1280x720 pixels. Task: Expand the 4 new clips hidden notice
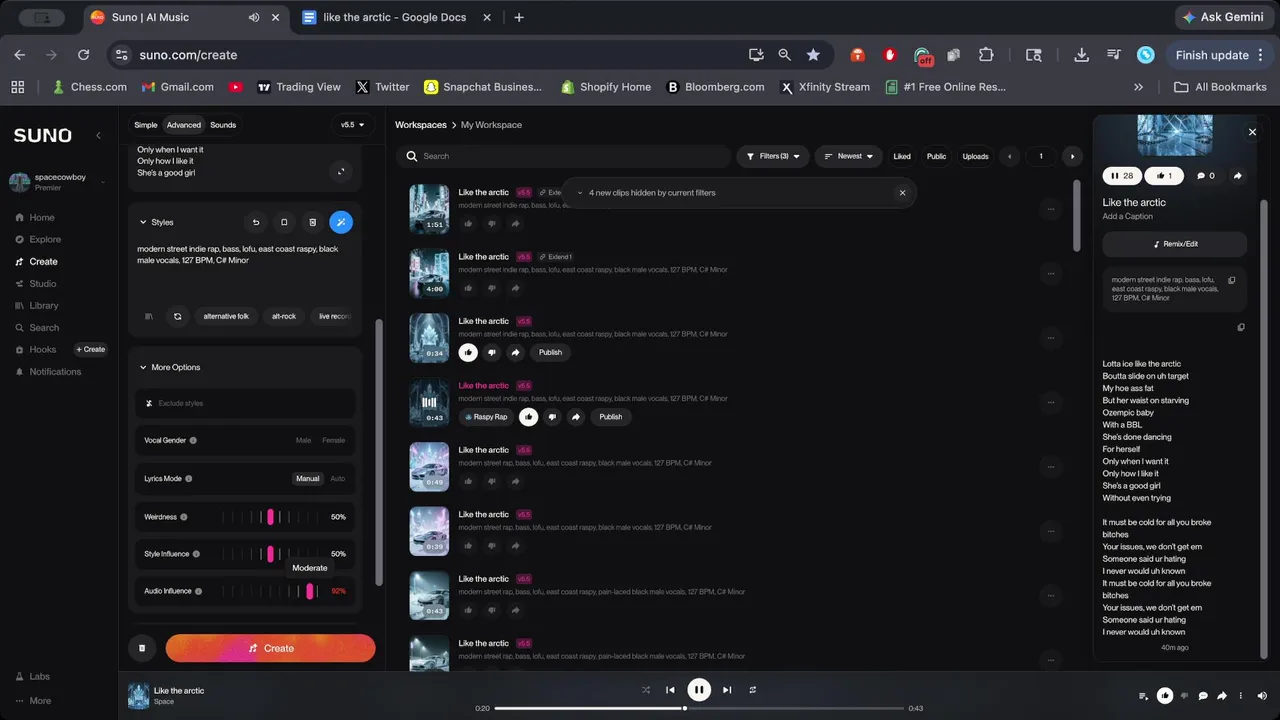click(580, 193)
